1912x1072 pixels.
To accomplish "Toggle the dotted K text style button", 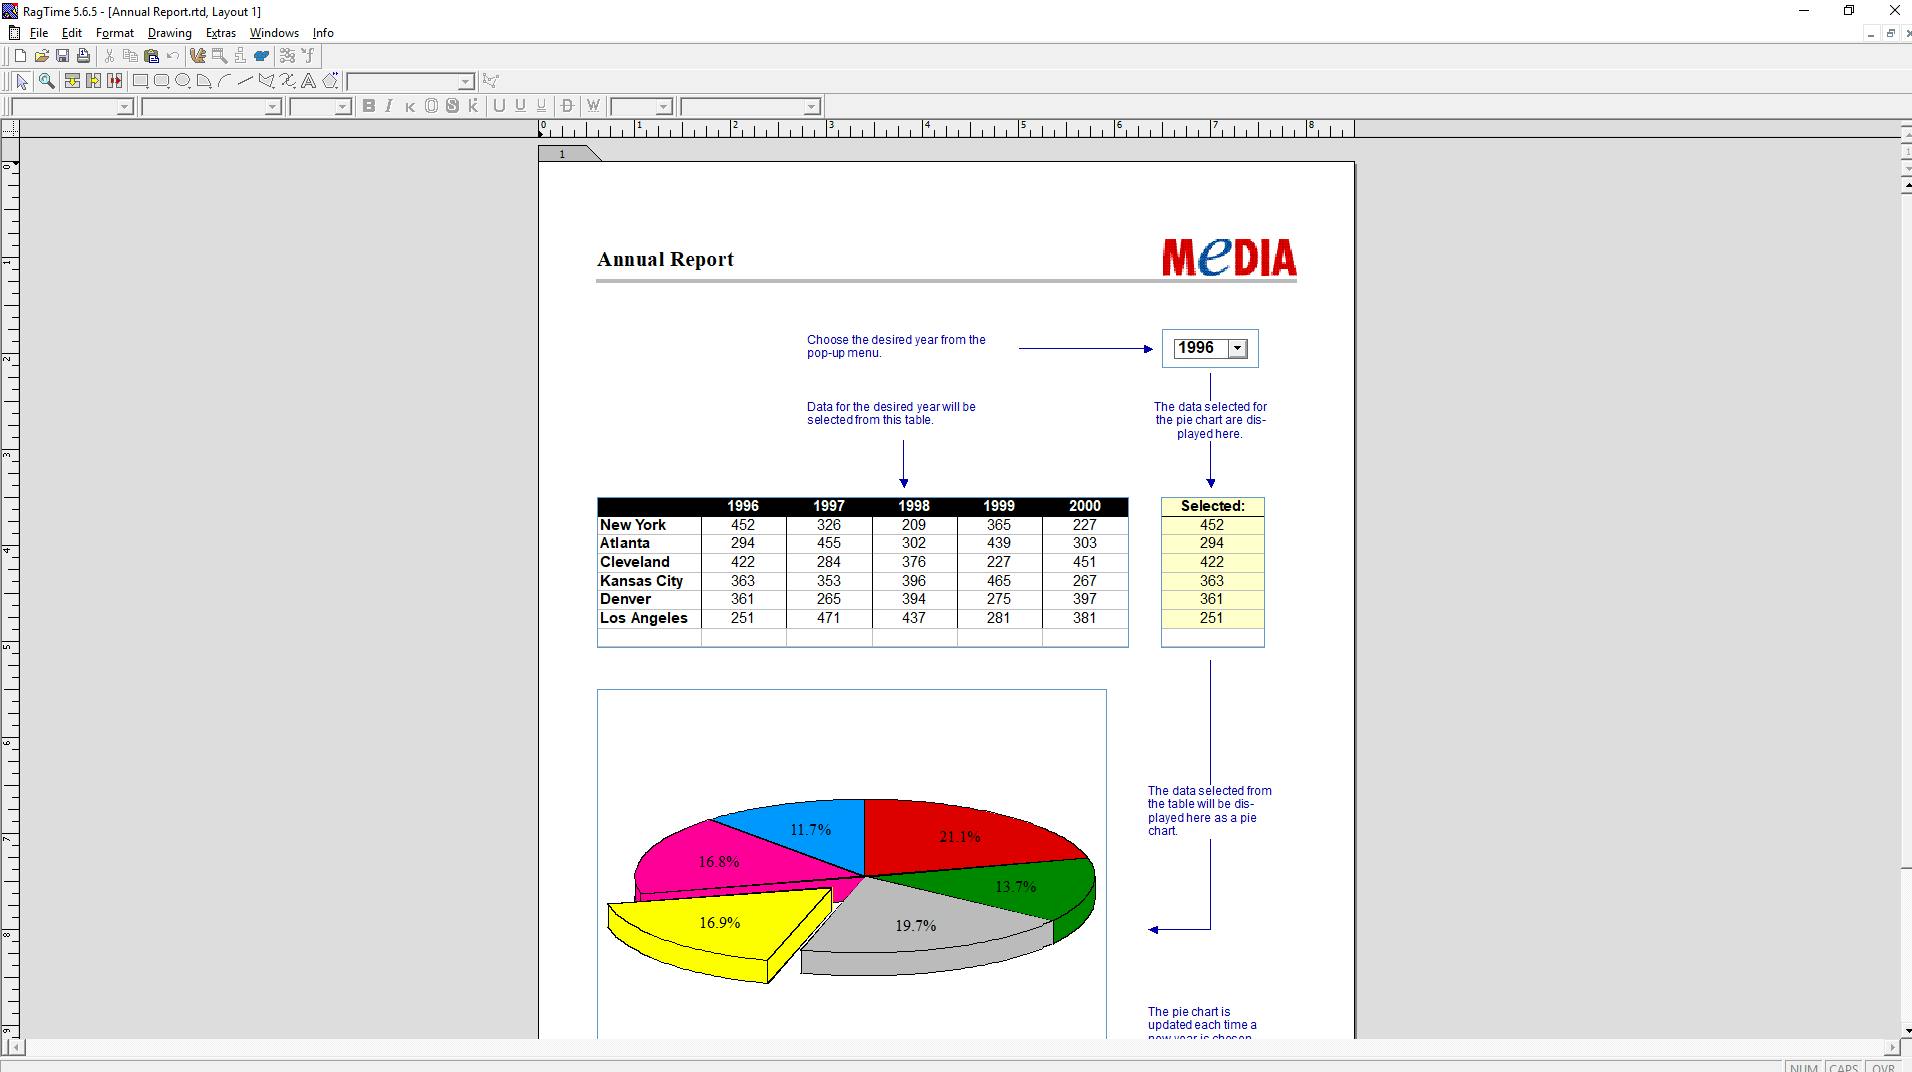I will [474, 106].
